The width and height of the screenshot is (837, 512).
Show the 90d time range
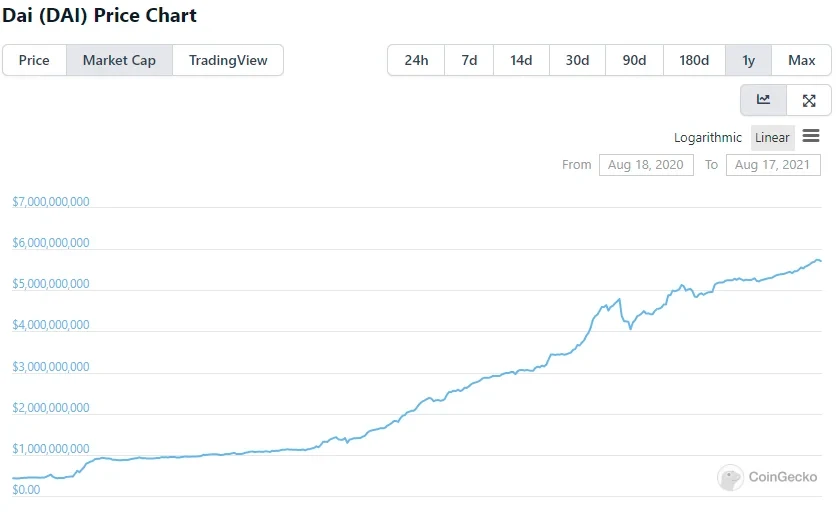[x=634, y=60]
